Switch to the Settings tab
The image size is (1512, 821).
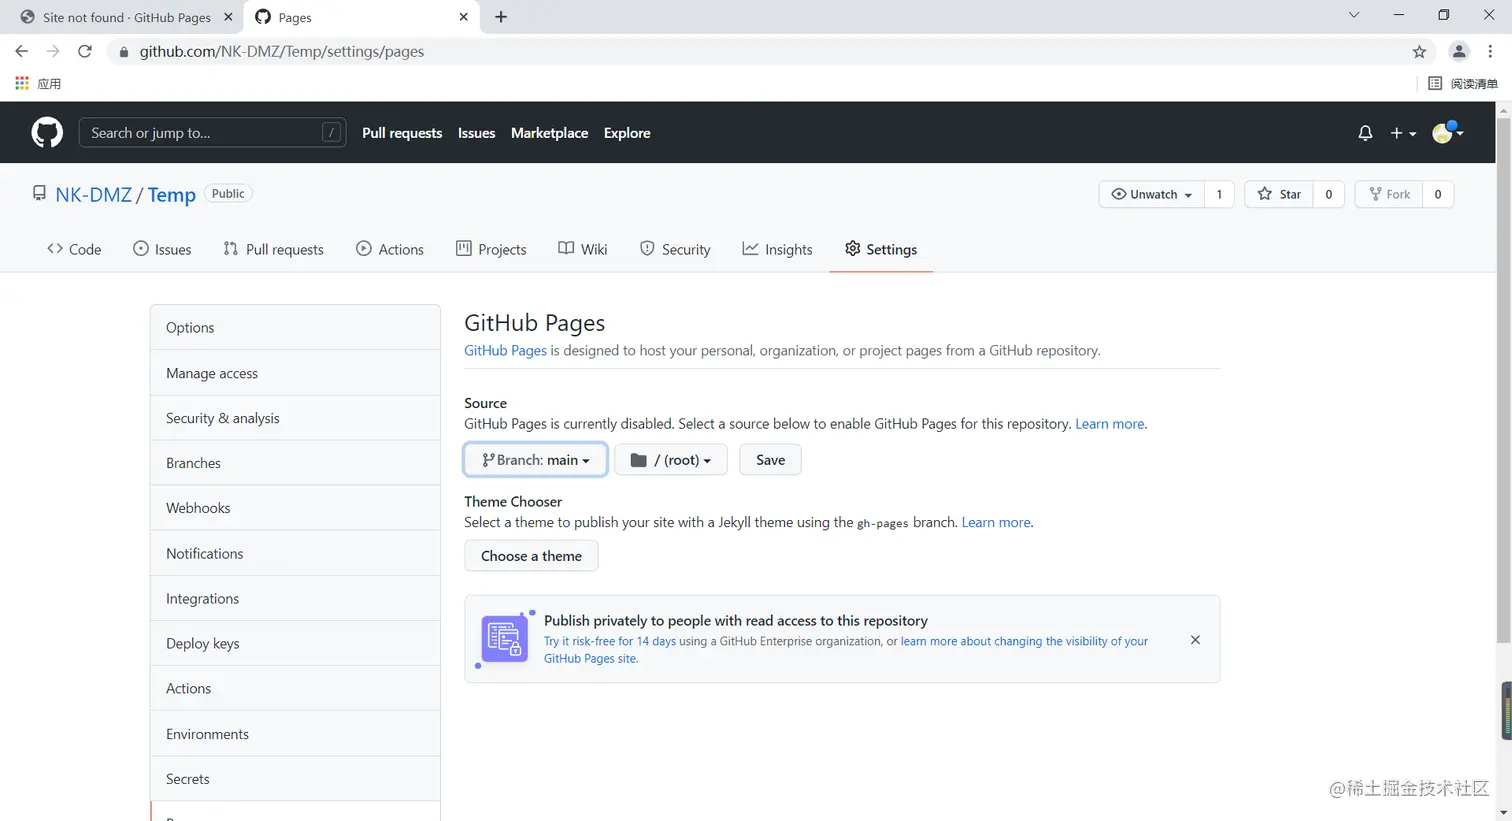[x=881, y=249]
